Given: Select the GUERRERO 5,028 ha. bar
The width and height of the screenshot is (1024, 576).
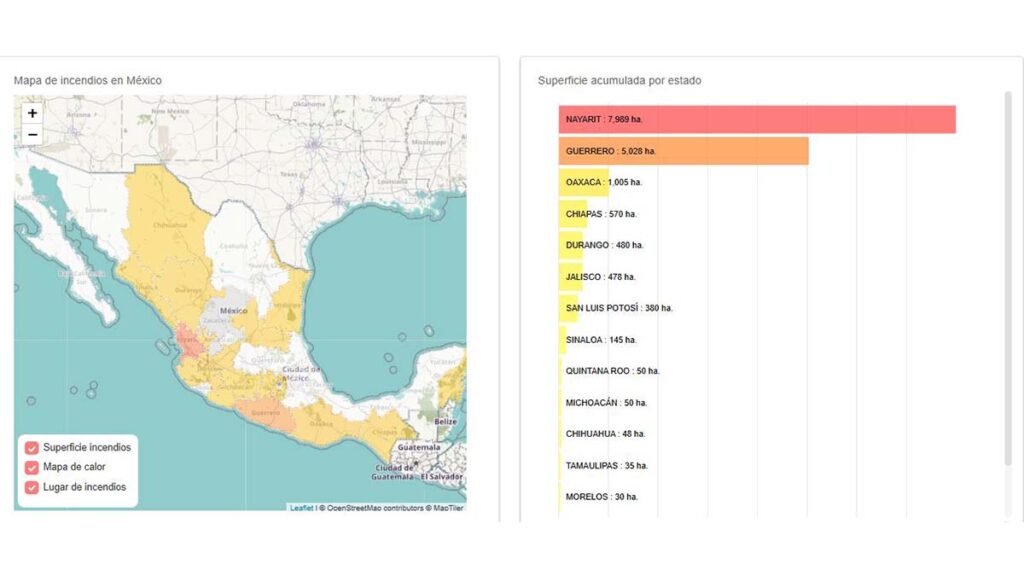Looking at the screenshot, I should coord(684,151).
